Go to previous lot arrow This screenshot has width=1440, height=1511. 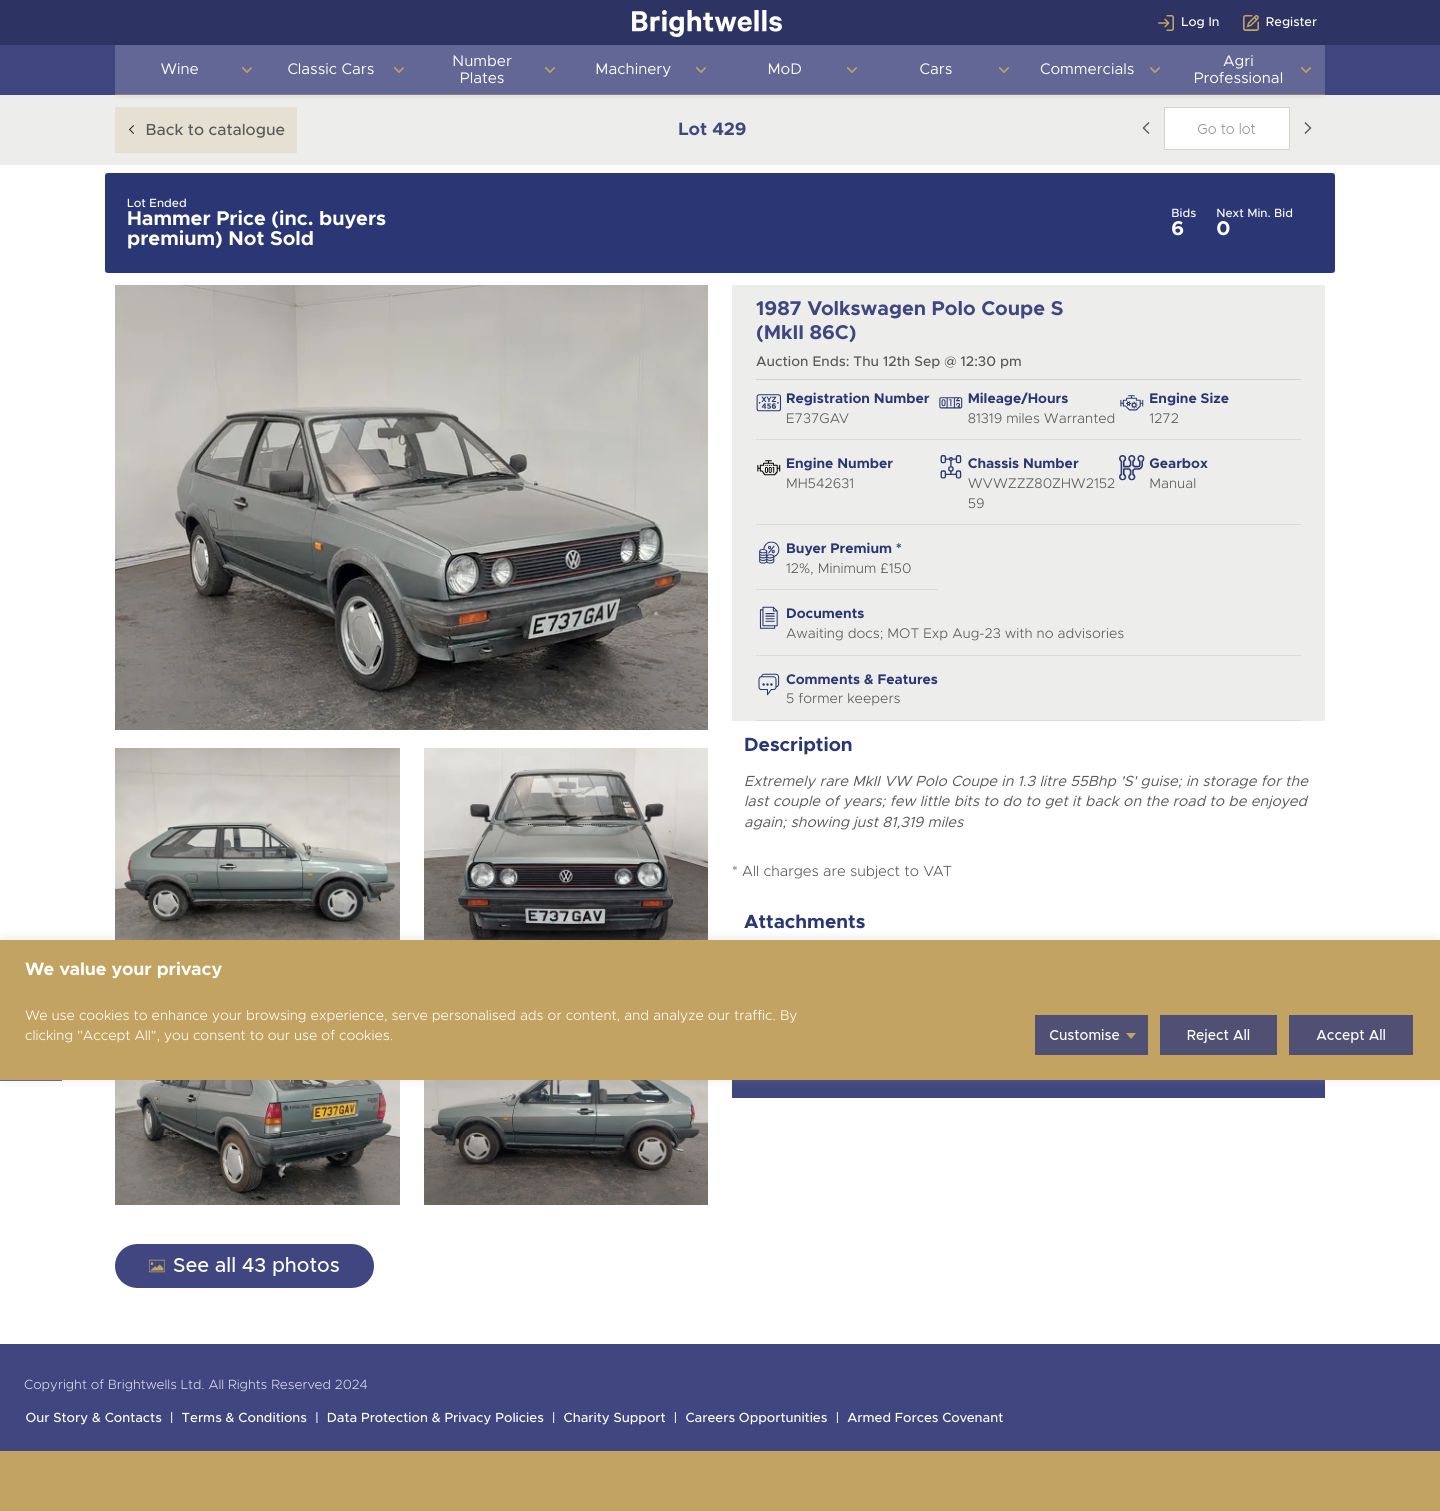coord(1146,128)
